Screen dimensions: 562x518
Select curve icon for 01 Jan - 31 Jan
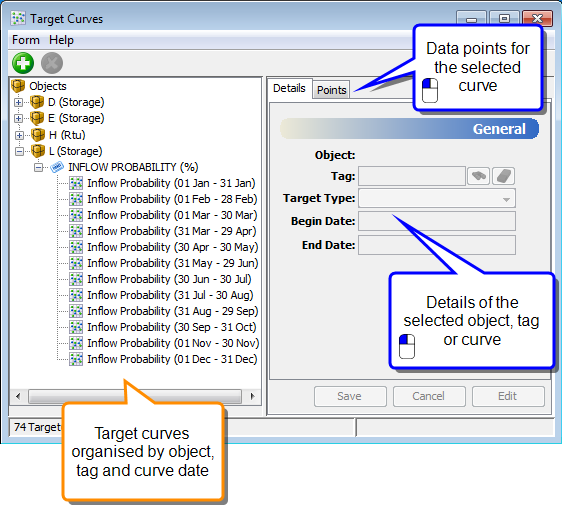coord(76,183)
